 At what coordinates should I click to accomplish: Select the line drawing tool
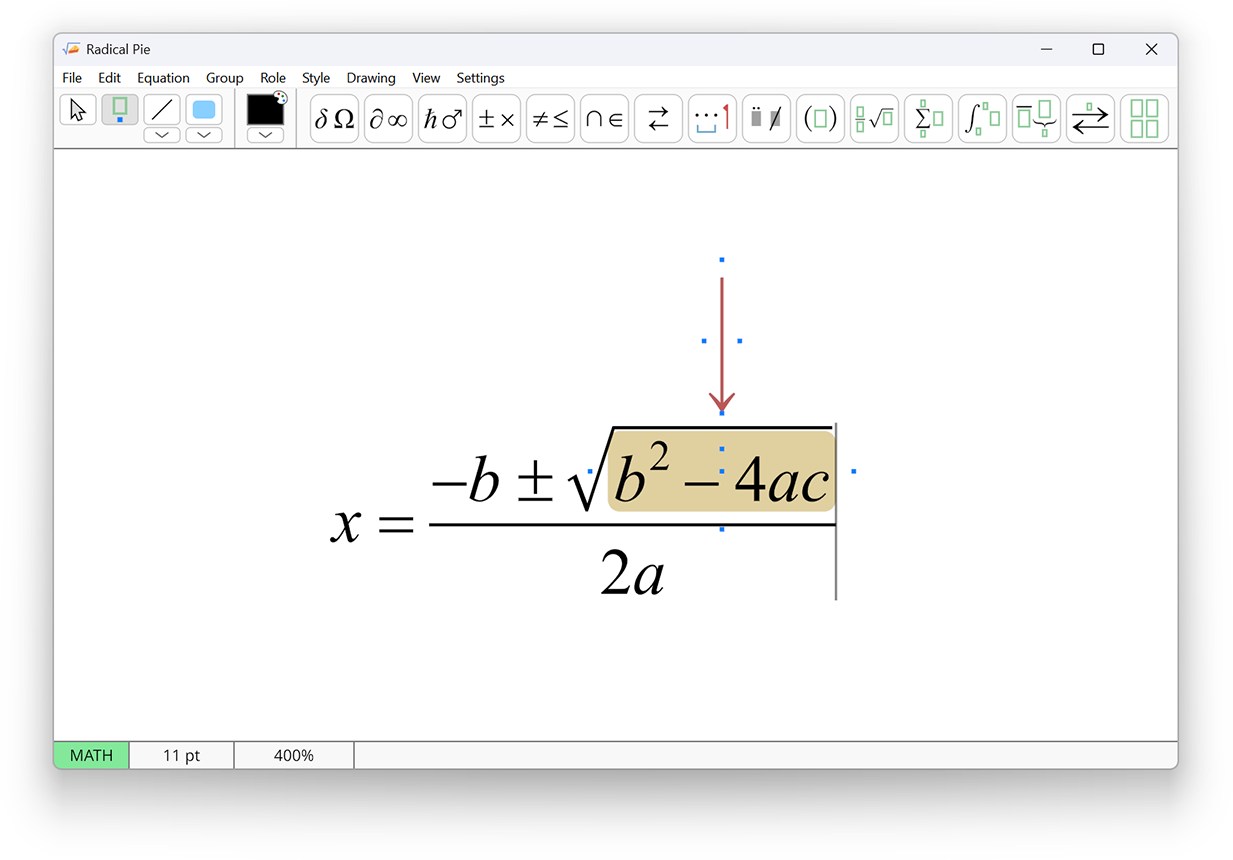click(x=162, y=110)
